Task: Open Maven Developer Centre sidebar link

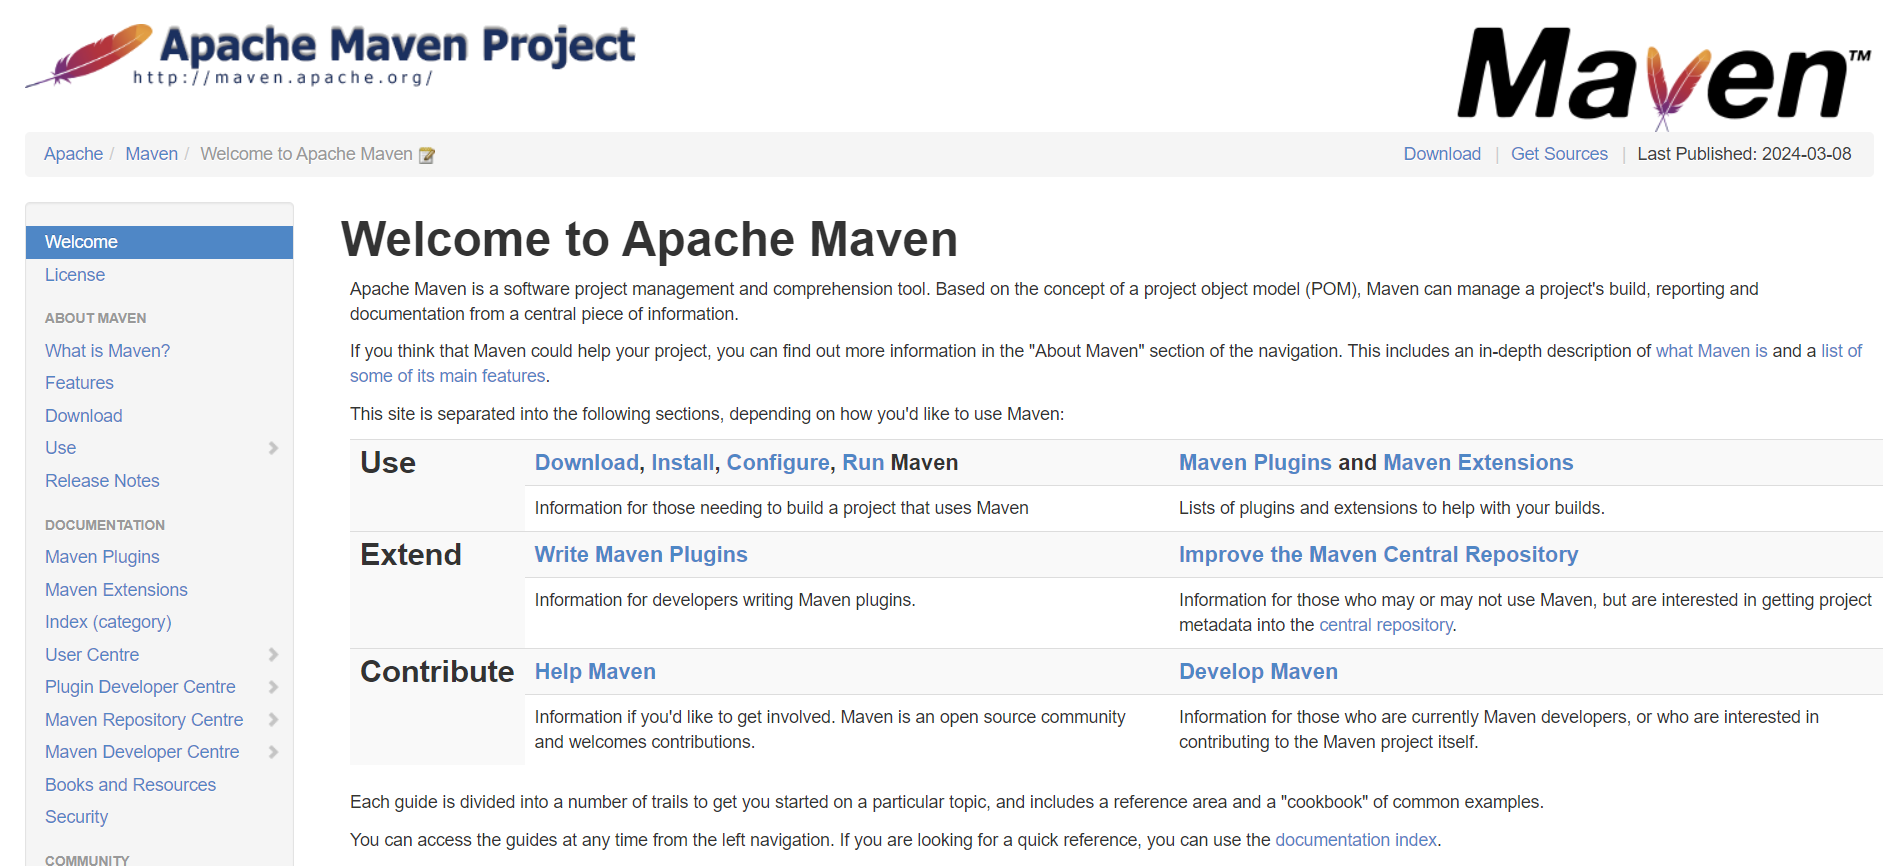Action: point(142,752)
